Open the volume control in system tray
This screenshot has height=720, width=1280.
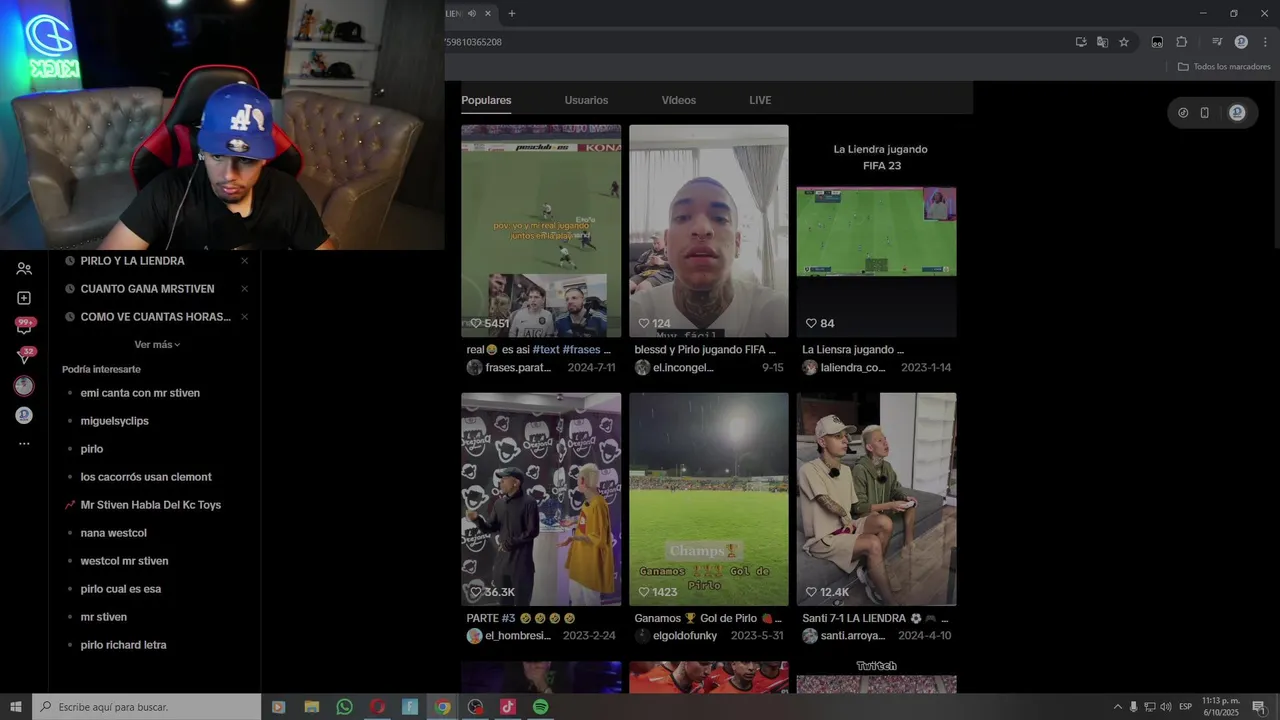click(1165, 707)
